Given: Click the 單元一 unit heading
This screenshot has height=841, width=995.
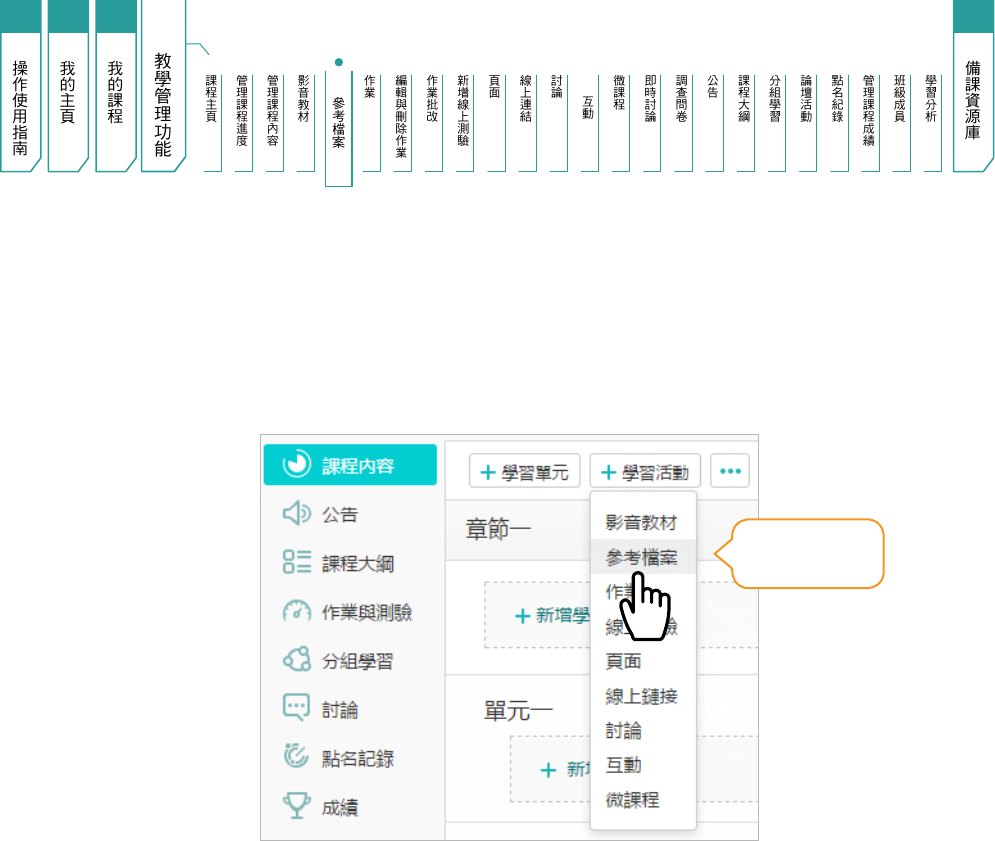Looking at the screenshot, I should (x=518, y=710).
